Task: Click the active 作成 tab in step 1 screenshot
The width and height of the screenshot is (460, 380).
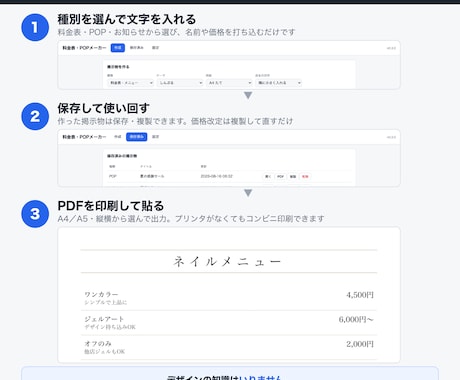Action: pos(118,48)
